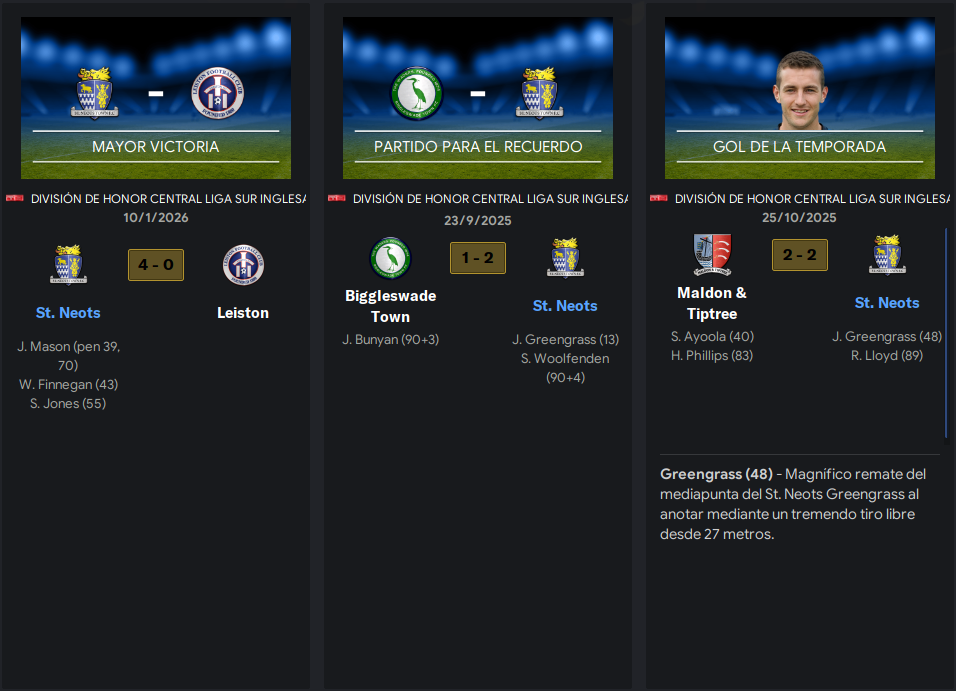Click the flag icon above the 25/10/2025 match
Viewport: 956px width, 691px height.
(x=658, y=198)
